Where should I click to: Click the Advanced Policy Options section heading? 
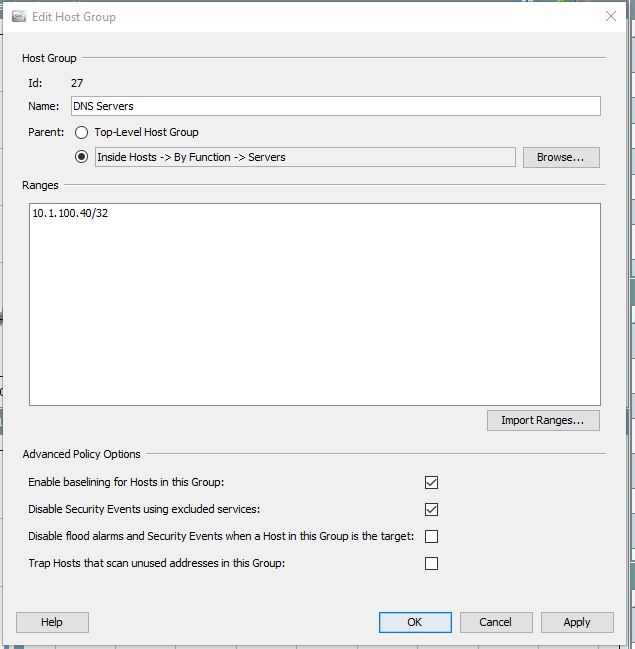[82, 454]
